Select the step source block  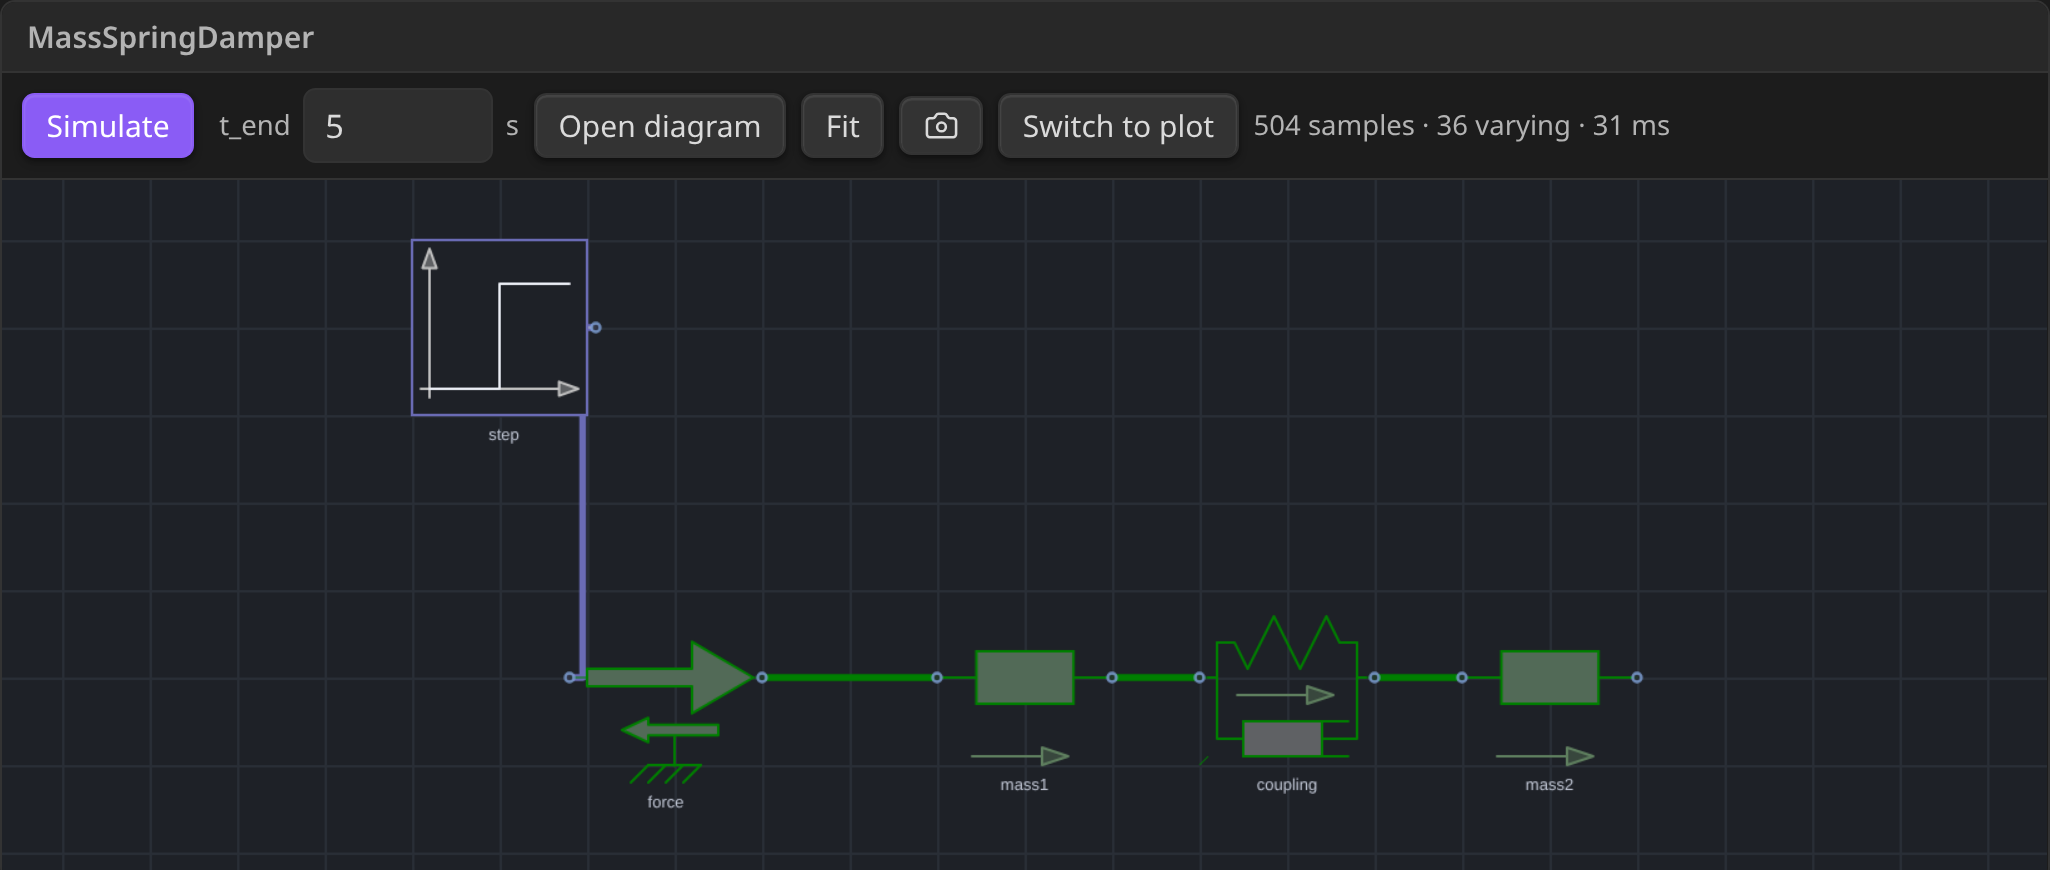pos(499,327)
